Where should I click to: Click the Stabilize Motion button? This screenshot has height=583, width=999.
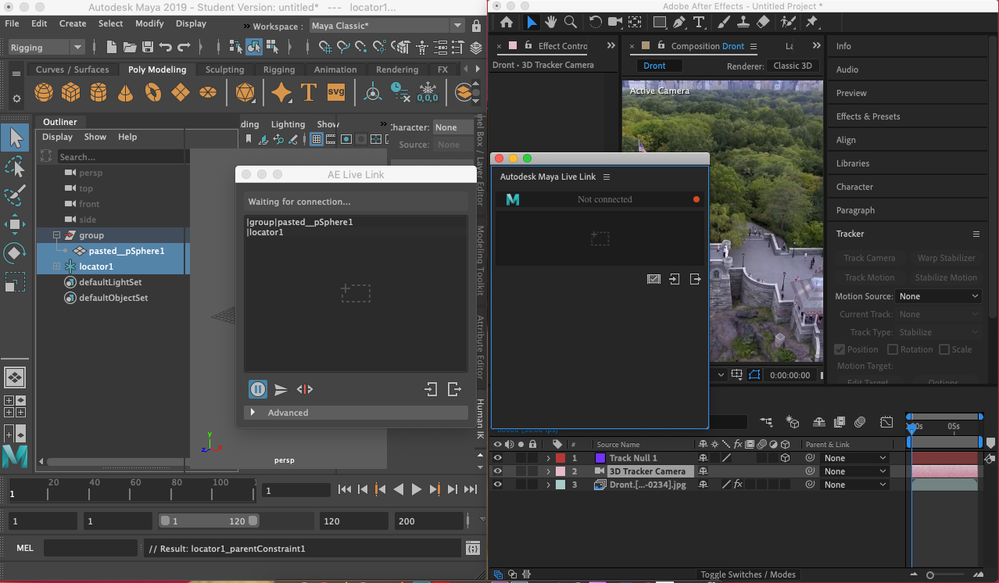pyautogui.click(x=946, y=278)
